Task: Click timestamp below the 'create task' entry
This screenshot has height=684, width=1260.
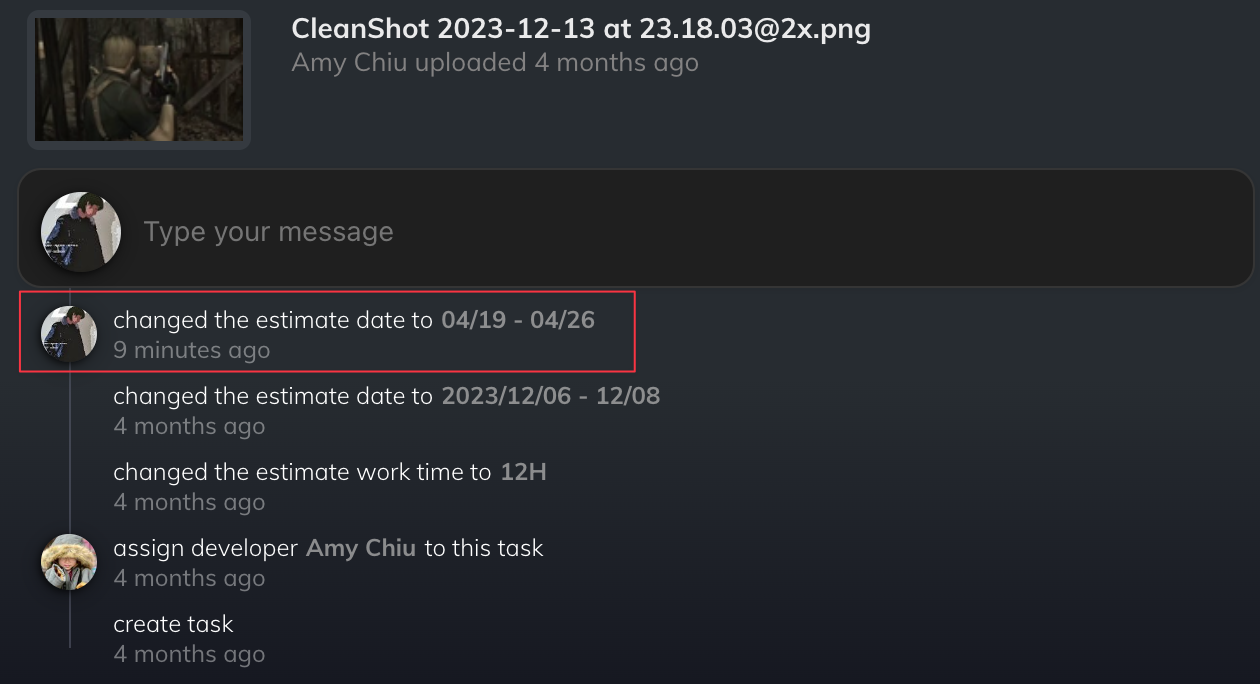Action: (x=189, y=654)
